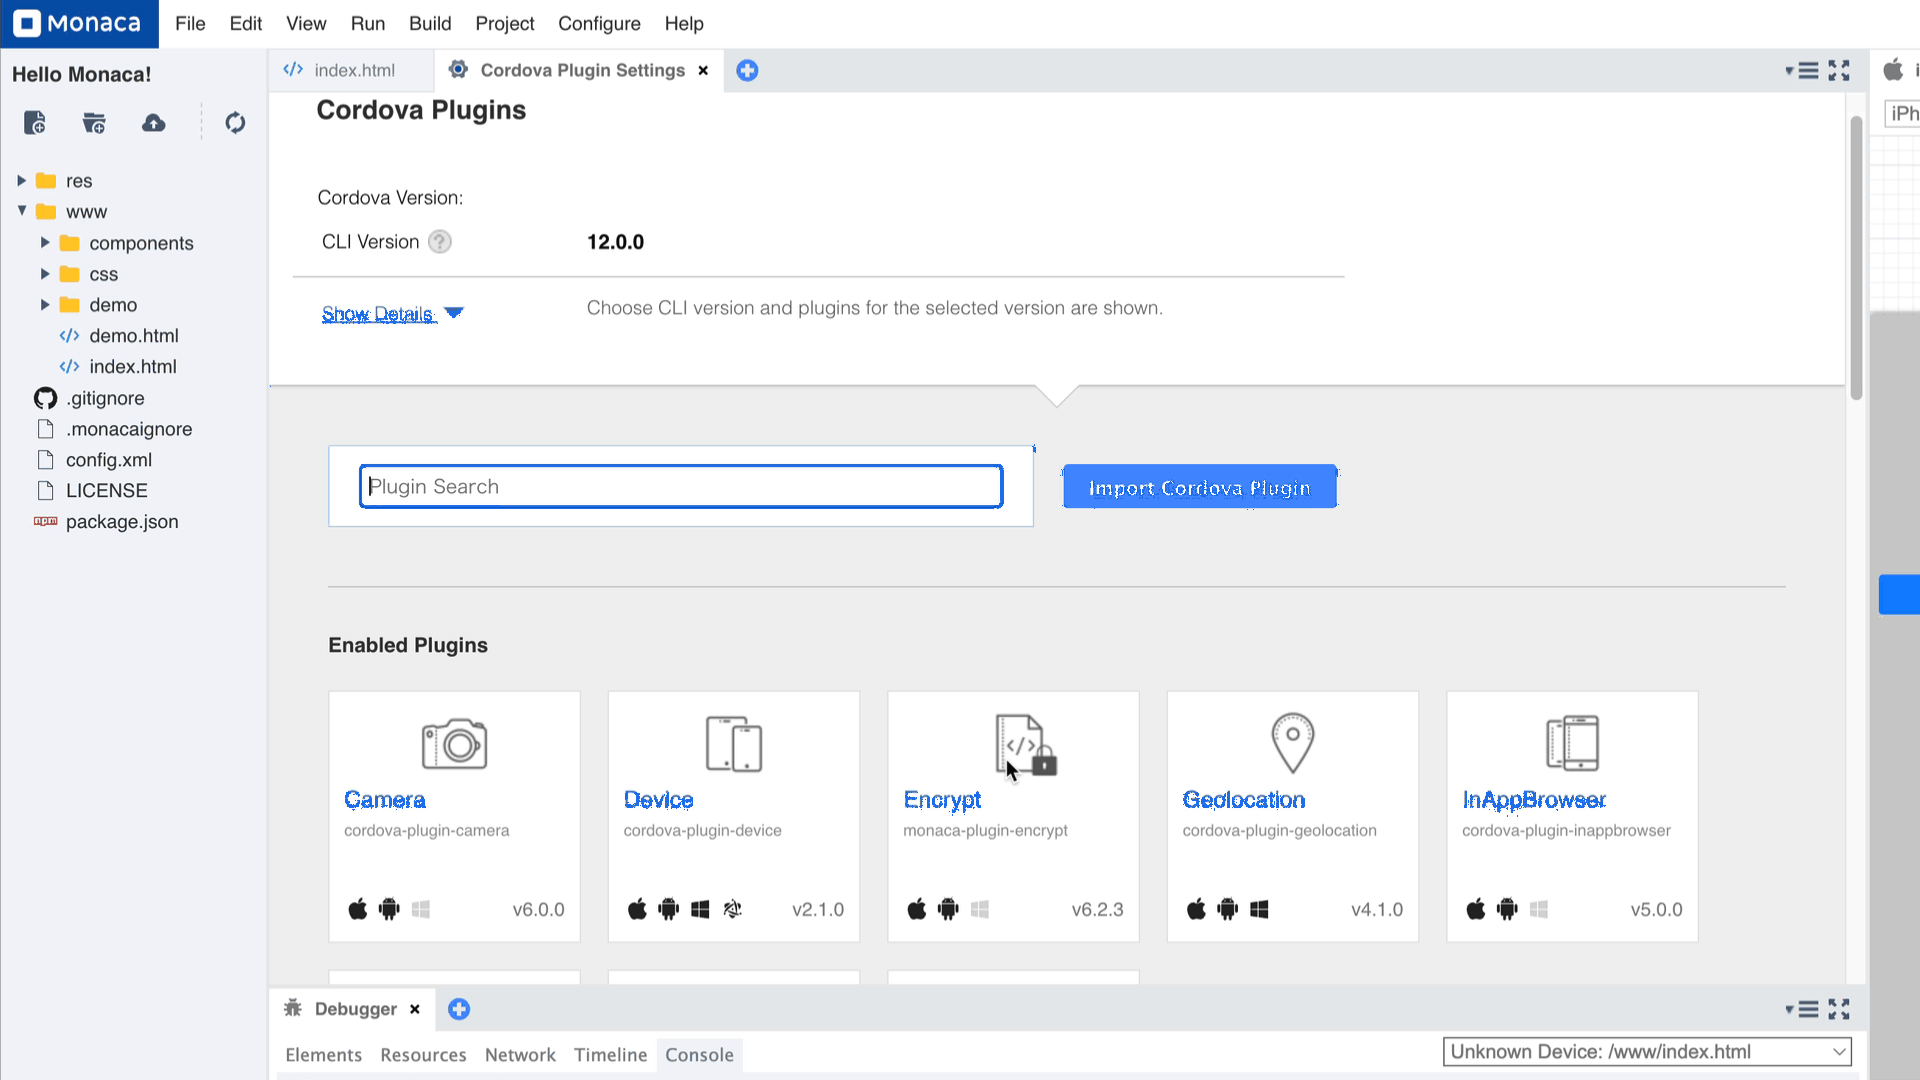Click the Show Details link
This screenshot has height=1080, width=1920.
378,314
